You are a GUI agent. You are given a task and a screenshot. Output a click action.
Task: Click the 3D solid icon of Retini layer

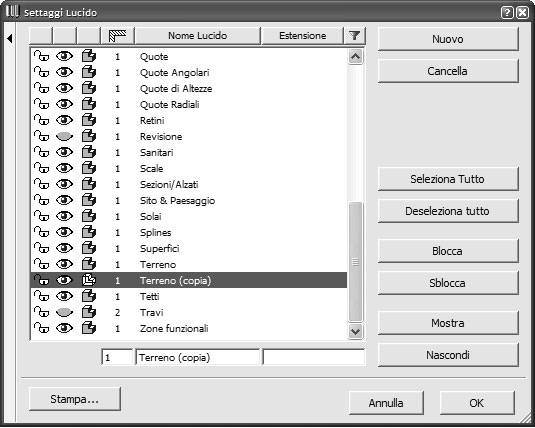89,120
